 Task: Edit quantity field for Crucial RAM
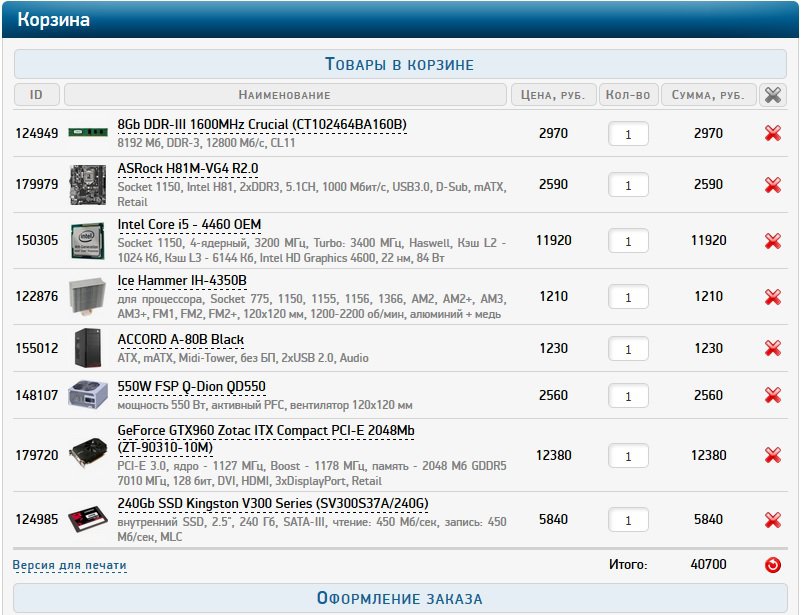click(628, 134)
